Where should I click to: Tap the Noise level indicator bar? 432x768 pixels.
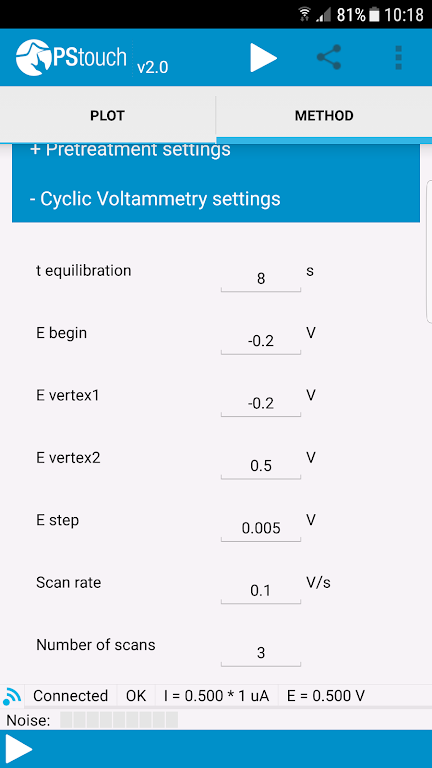pos(119,720)
